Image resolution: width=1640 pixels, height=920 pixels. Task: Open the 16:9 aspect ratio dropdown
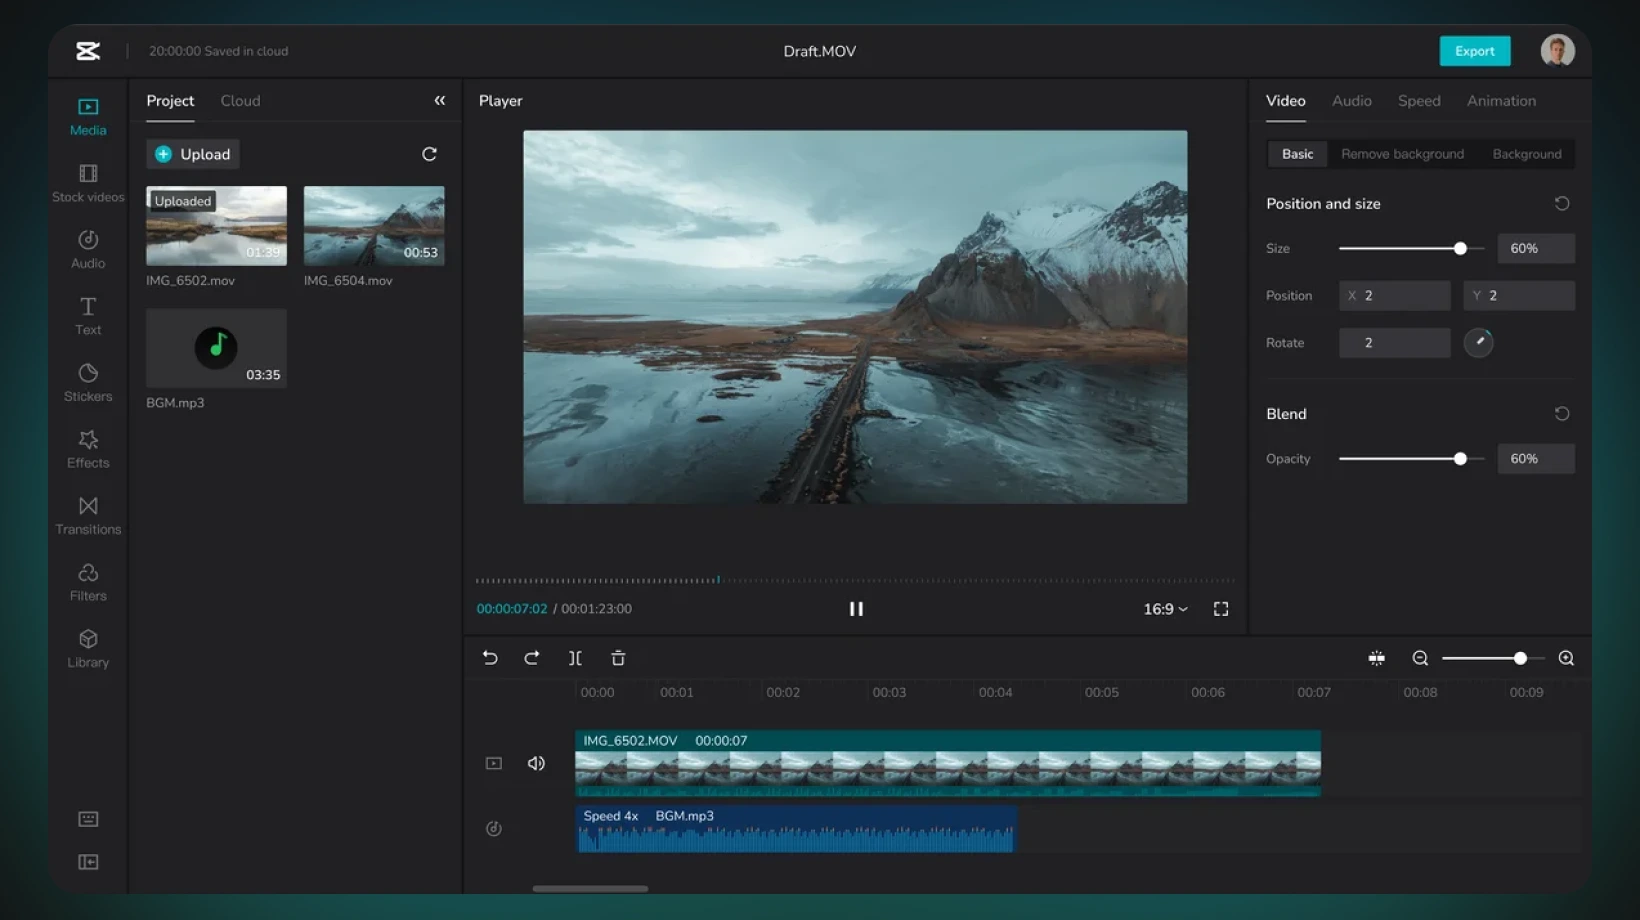[x=1165, y=609]
